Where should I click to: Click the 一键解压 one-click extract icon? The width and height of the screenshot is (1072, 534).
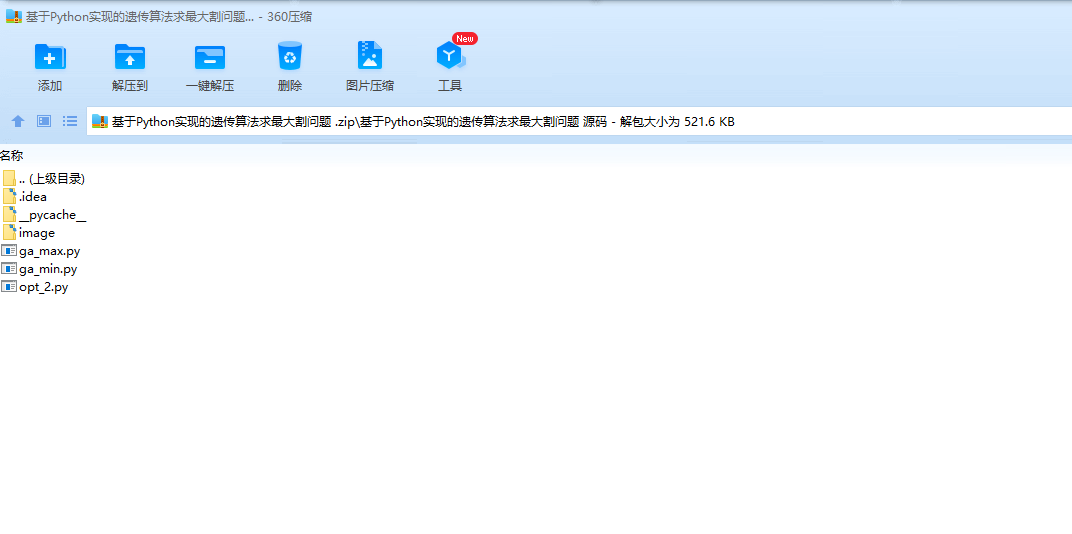point(210,57)
